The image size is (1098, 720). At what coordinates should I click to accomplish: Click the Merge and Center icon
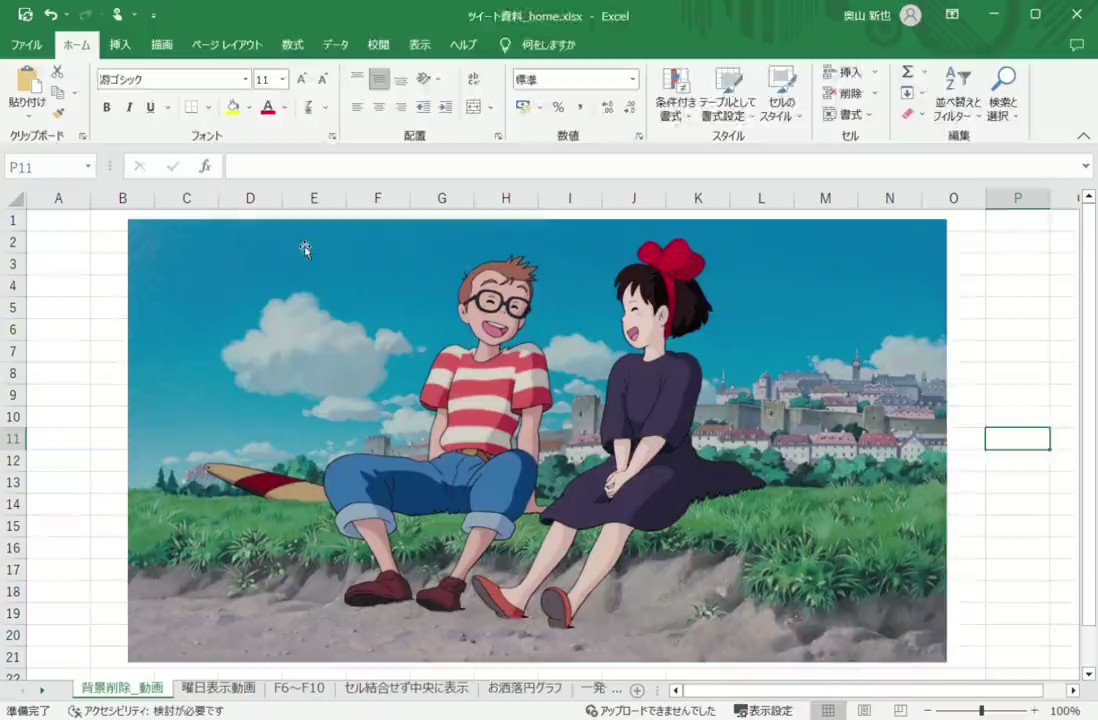[x=473, y=107]
